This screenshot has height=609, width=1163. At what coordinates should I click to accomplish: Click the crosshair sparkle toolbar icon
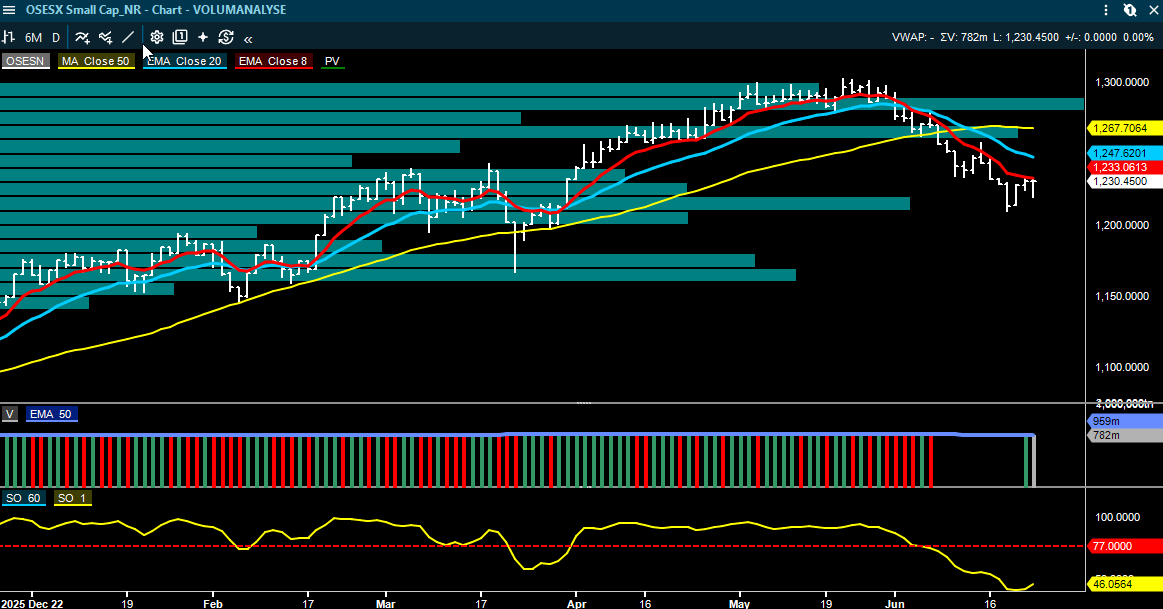(202, 37)
